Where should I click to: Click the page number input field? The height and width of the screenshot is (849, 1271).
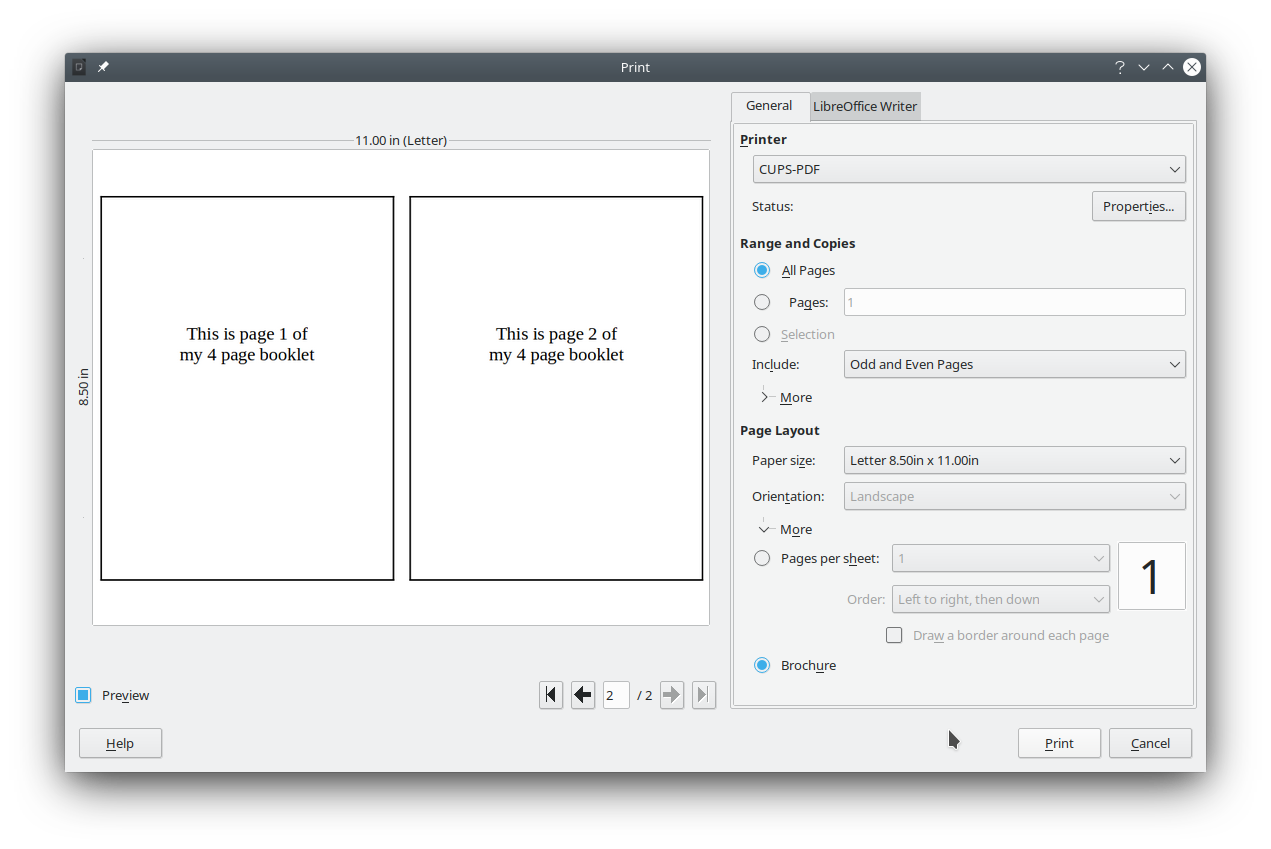point(616,694)
